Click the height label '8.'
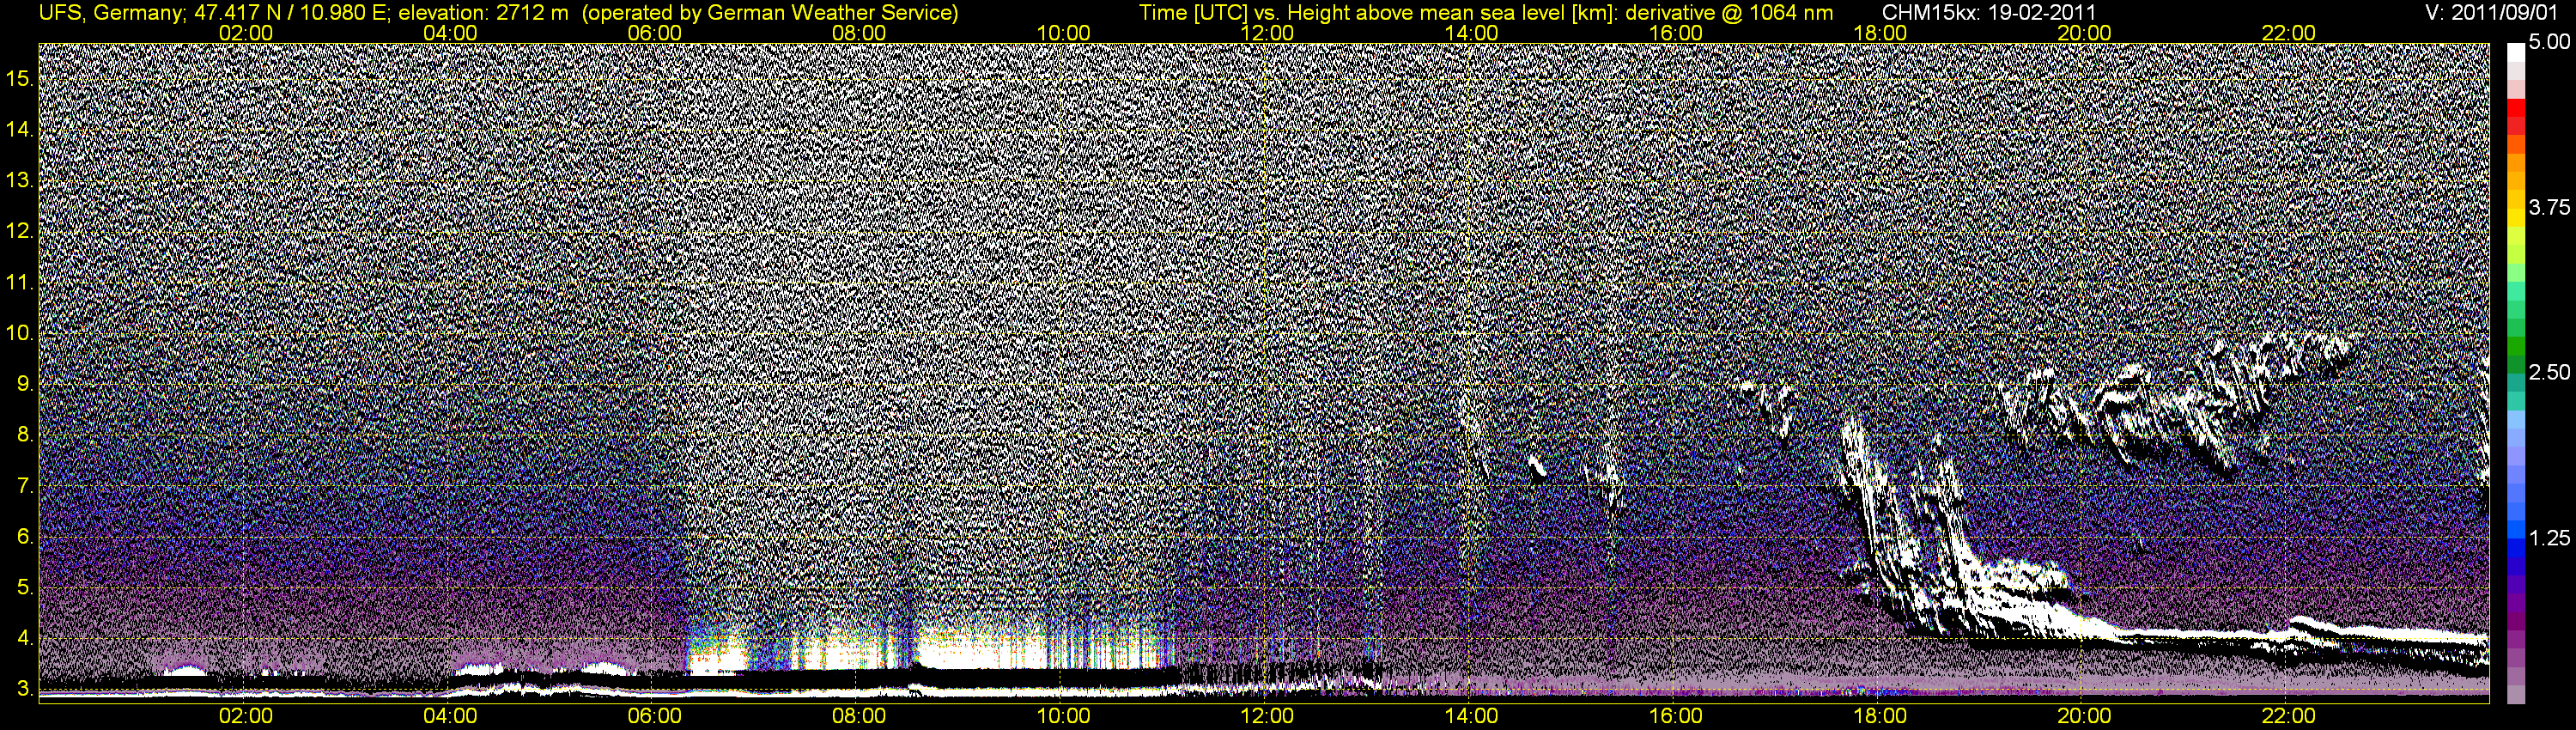 (26, 435)
